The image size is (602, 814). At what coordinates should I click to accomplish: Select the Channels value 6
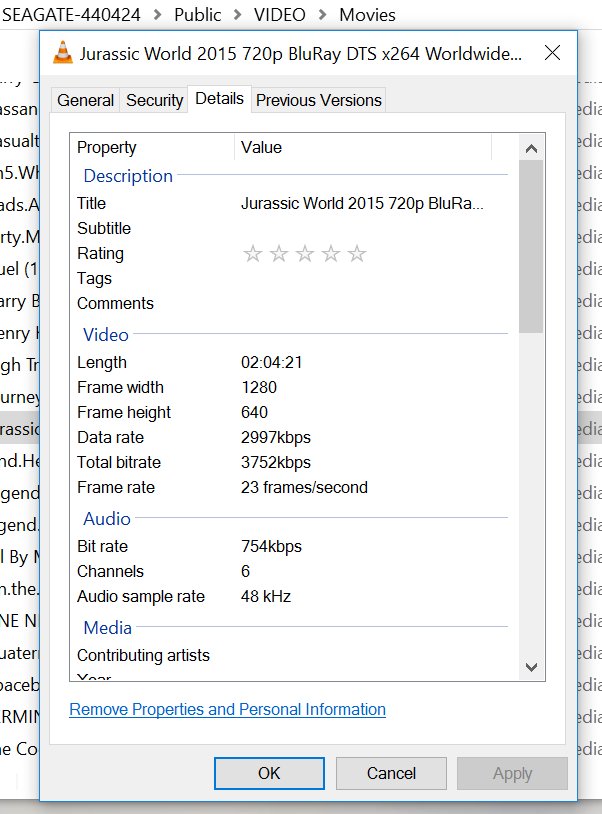pyautogui.click(x=245, y=572)
